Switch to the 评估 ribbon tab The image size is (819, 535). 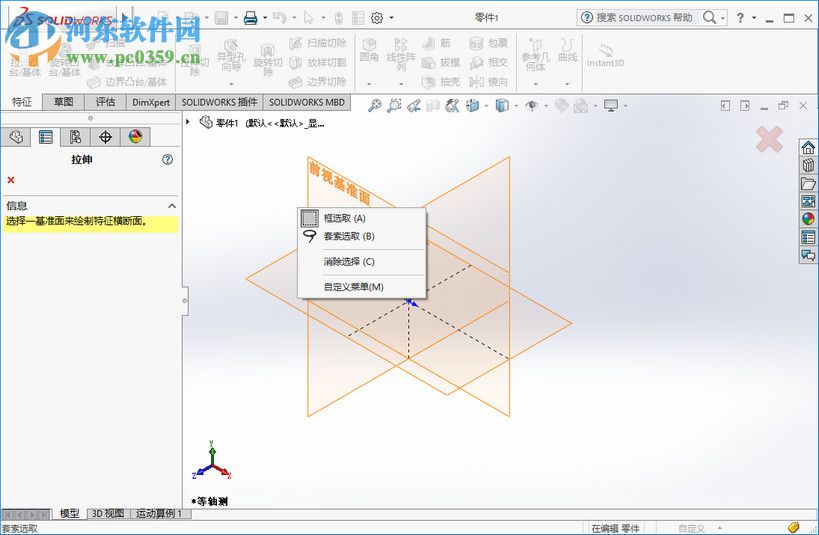pyautogui.click(x=105, y=102)
